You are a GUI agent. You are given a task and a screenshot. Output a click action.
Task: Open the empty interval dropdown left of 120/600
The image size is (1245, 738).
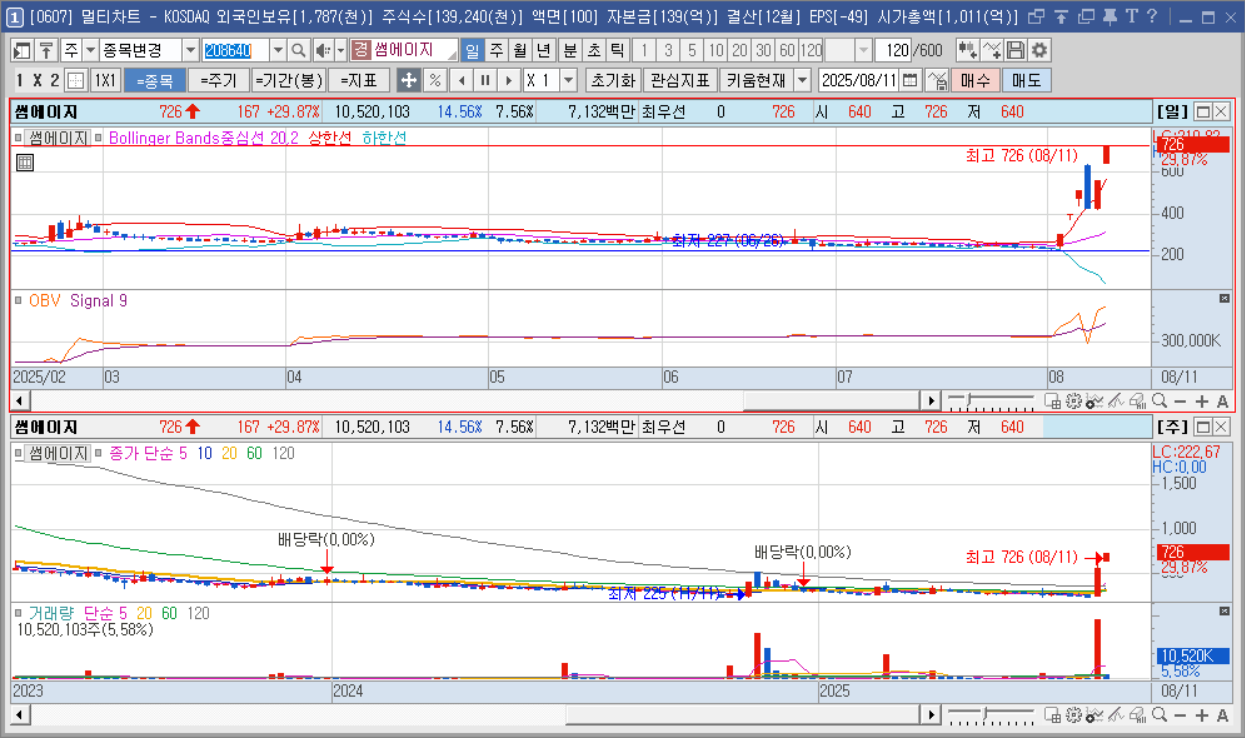pos(864,50)
